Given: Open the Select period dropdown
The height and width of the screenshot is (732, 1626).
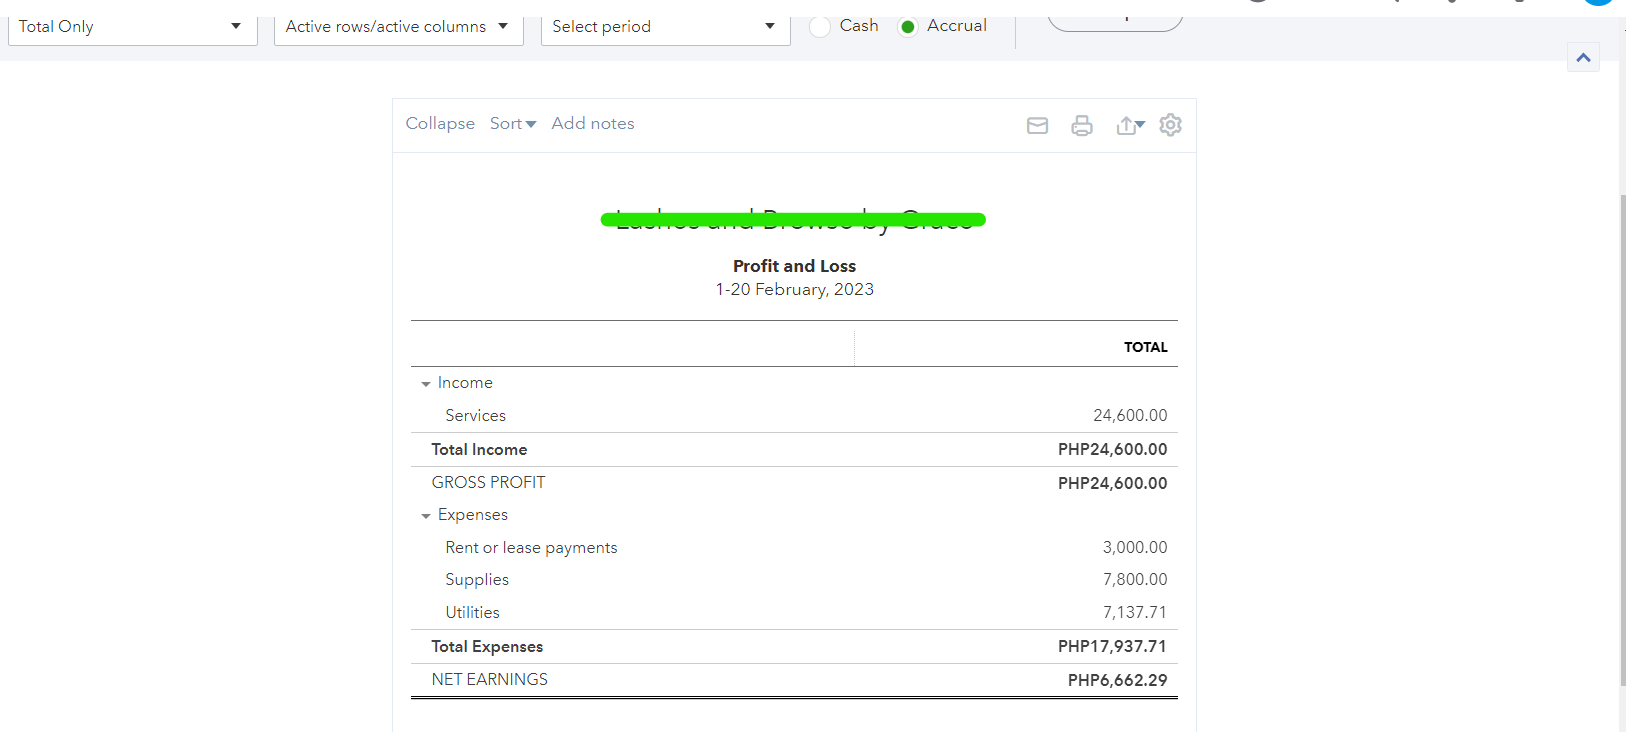Looking at the screenshot, I should pyautogui.click(x=665, y=27).
